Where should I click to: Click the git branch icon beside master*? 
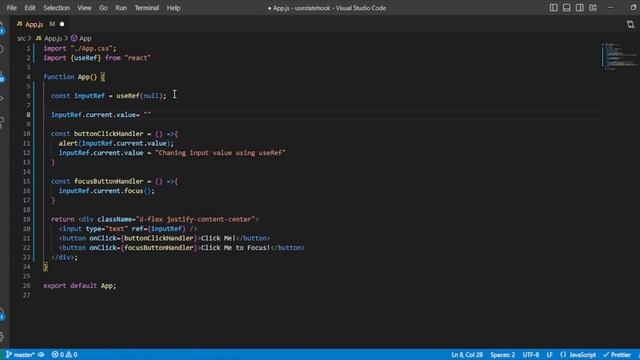tap(8, 354)
